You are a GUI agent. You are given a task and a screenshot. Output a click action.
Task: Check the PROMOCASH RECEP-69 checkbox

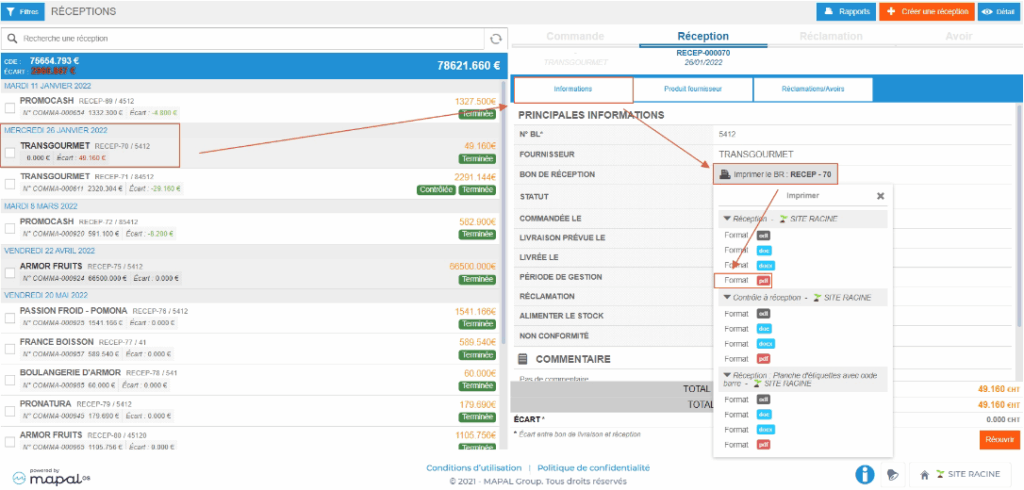coord(10,108)
